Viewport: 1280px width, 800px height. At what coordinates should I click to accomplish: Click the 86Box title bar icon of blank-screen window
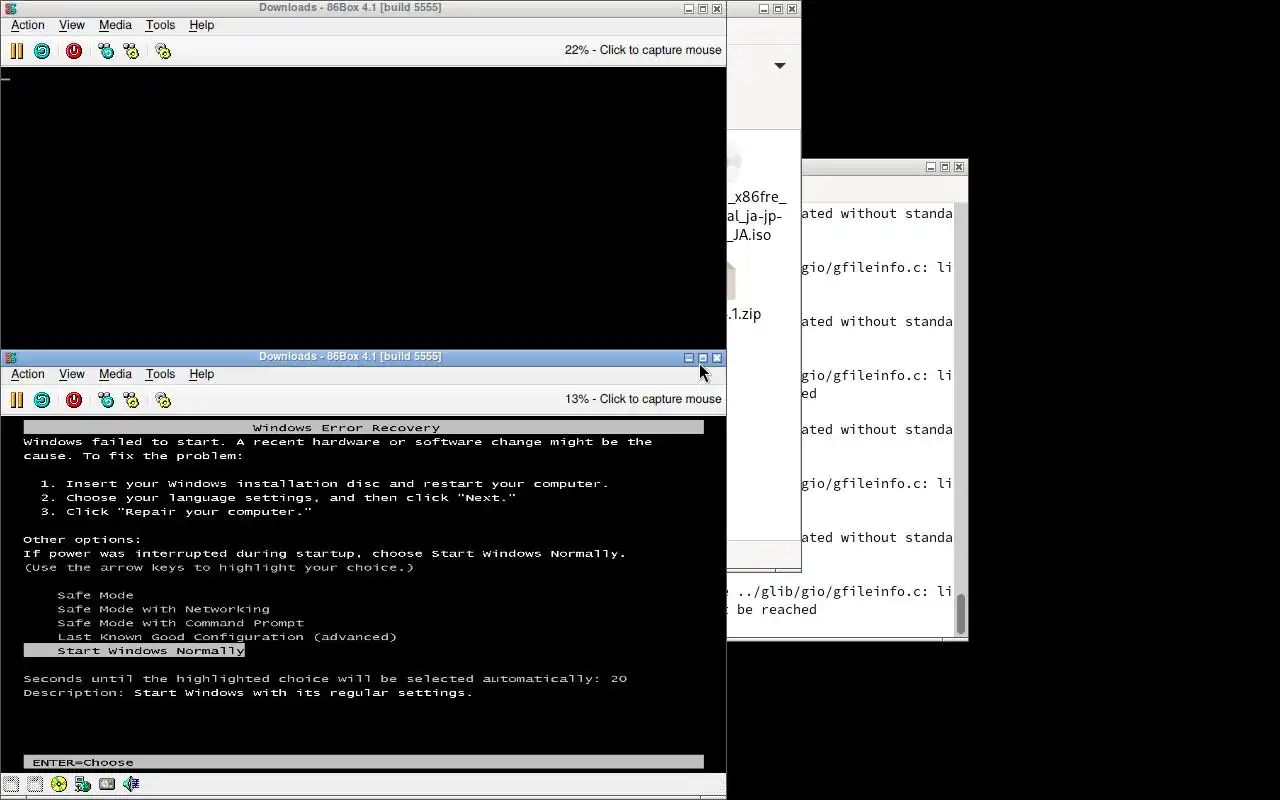coord(10,8)
